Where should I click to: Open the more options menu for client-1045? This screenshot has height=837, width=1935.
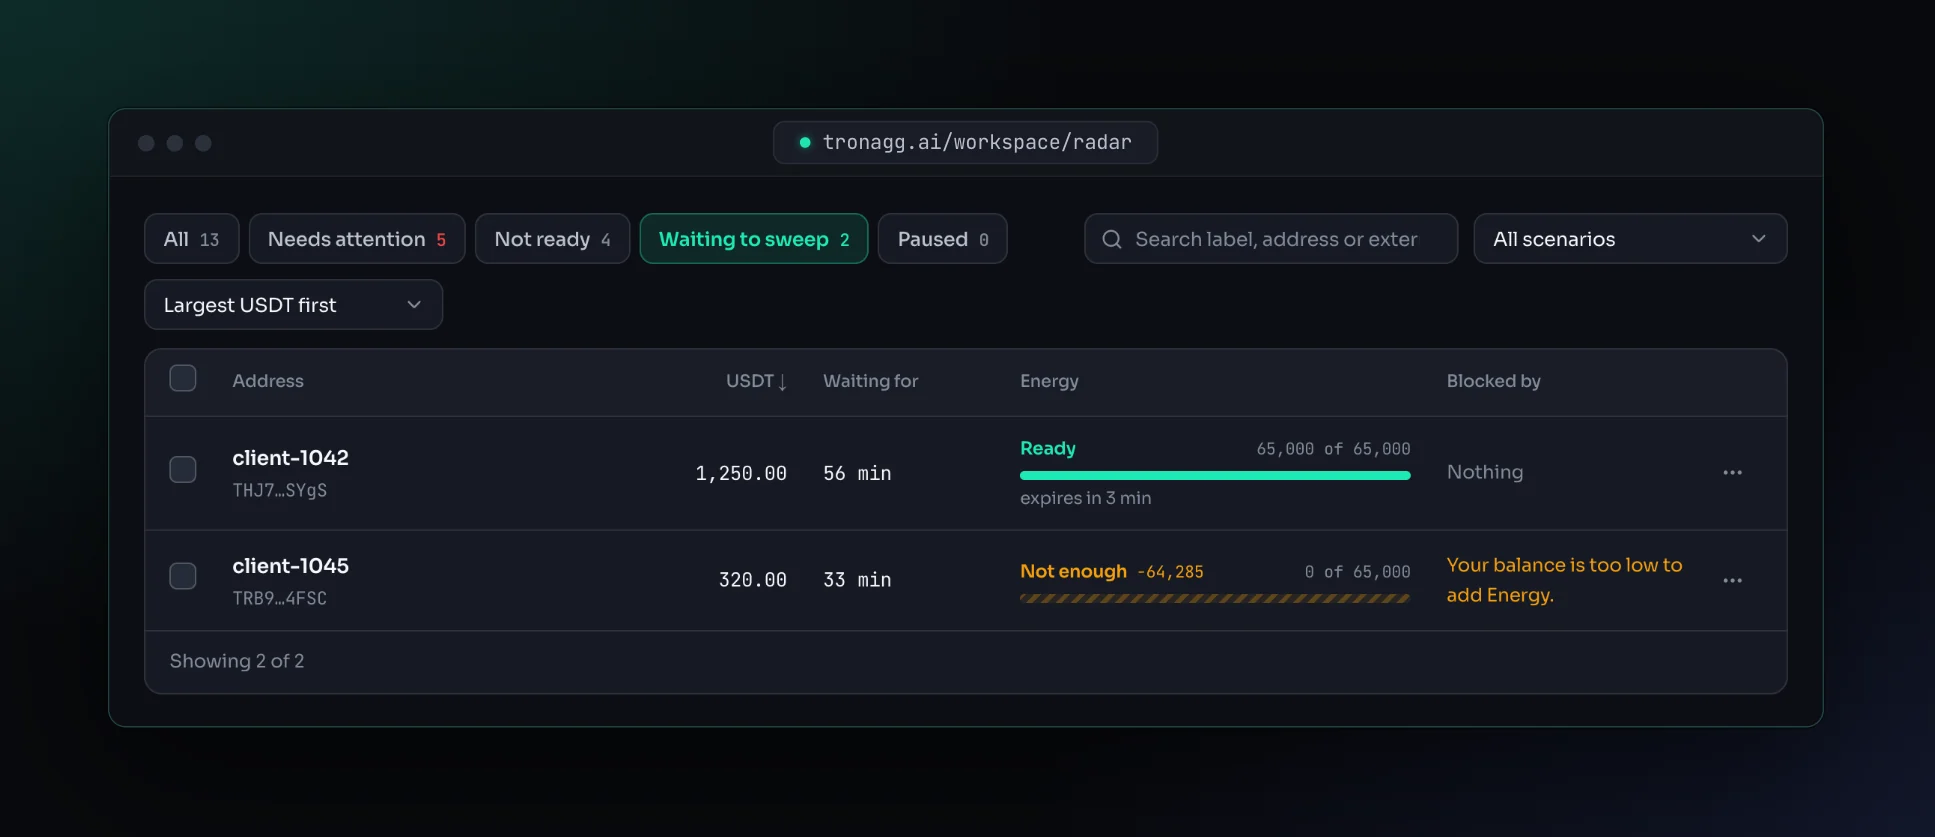click(x=1732, y=580)
